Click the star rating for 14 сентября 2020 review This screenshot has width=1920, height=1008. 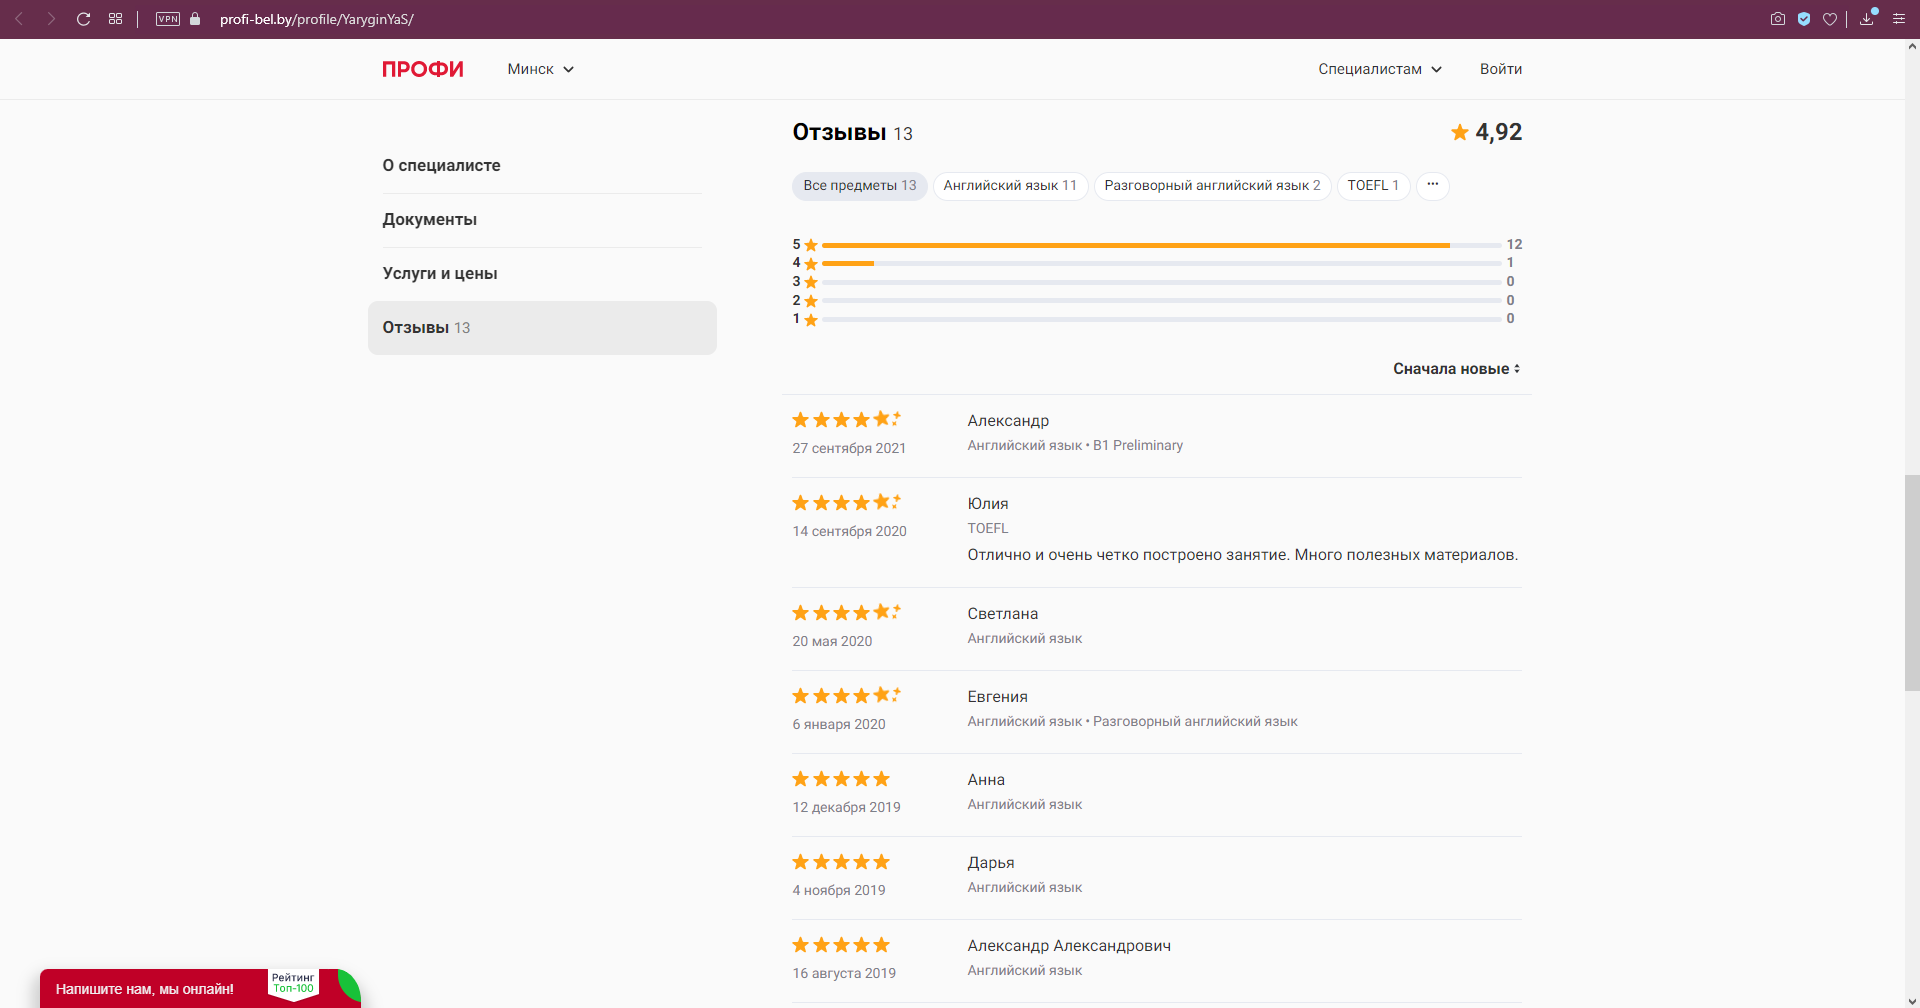pyautogui.click(x=846, y=503)
